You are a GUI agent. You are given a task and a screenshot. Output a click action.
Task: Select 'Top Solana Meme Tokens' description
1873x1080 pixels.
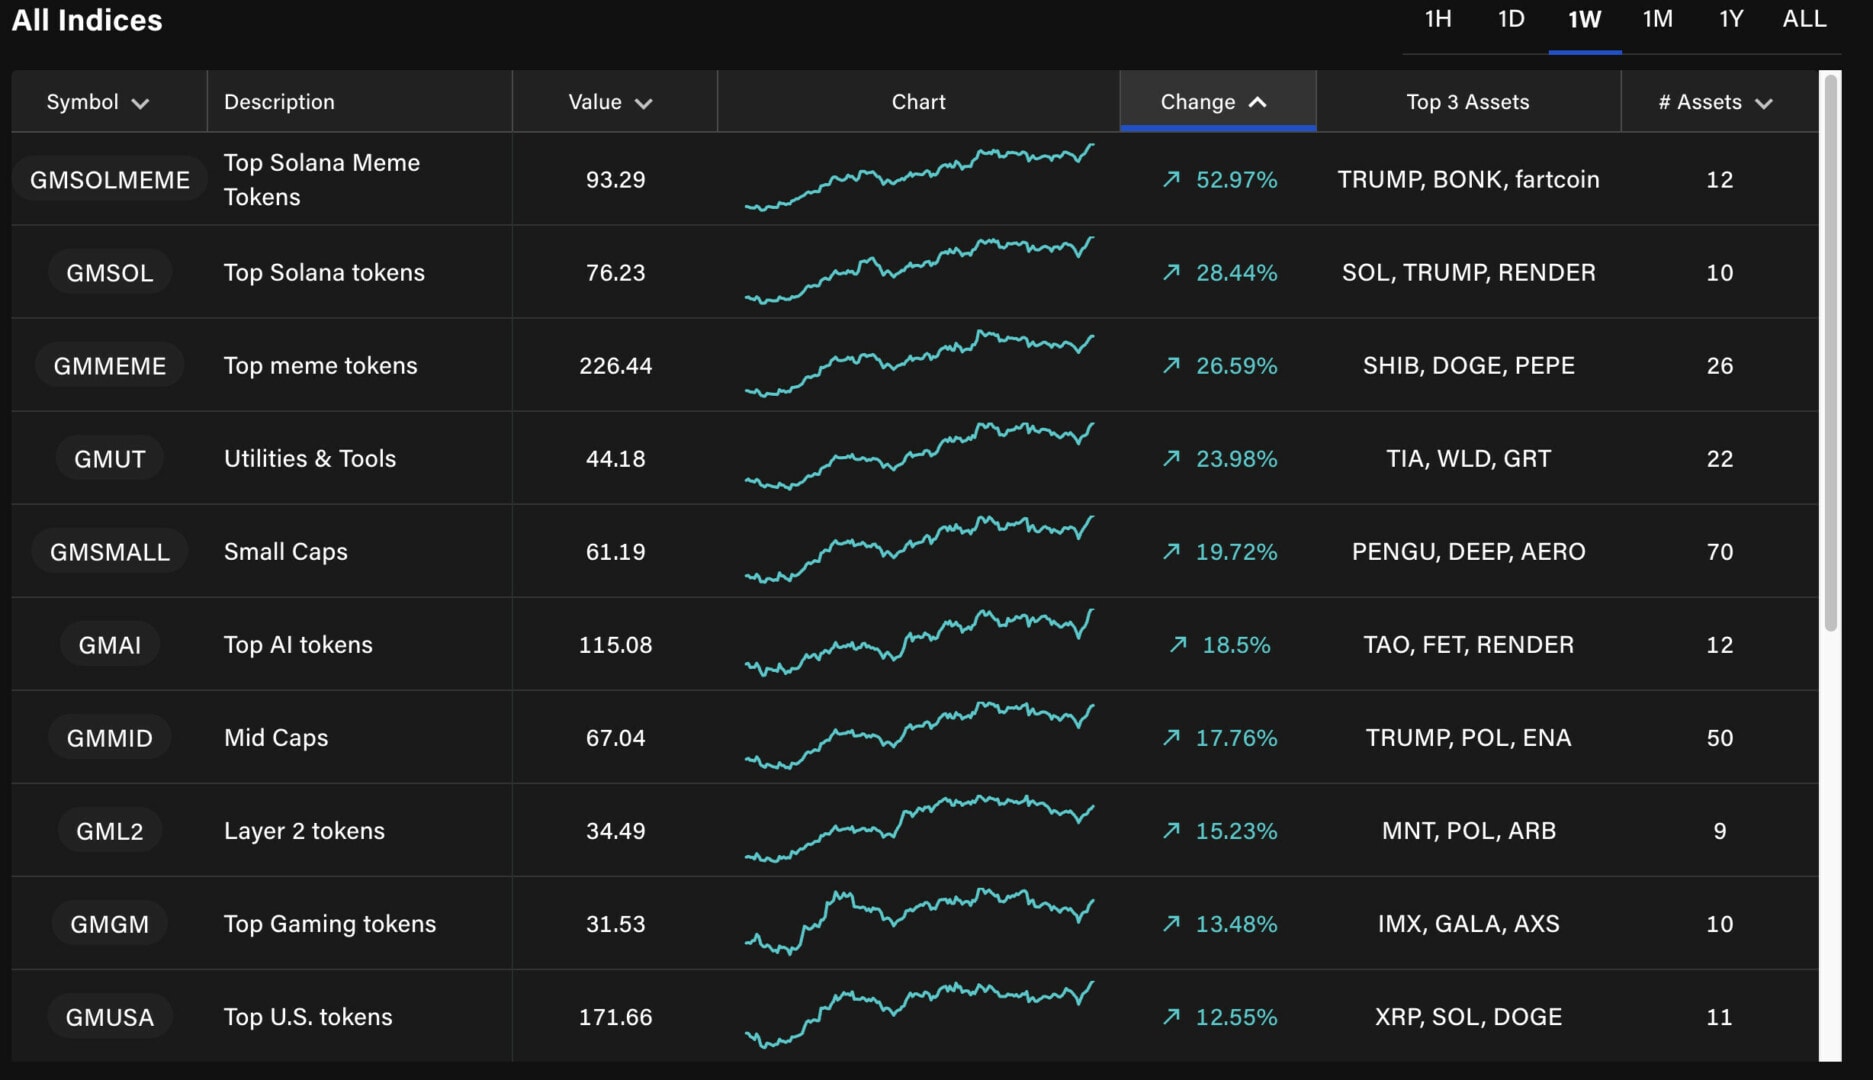(x=322, y=180)
